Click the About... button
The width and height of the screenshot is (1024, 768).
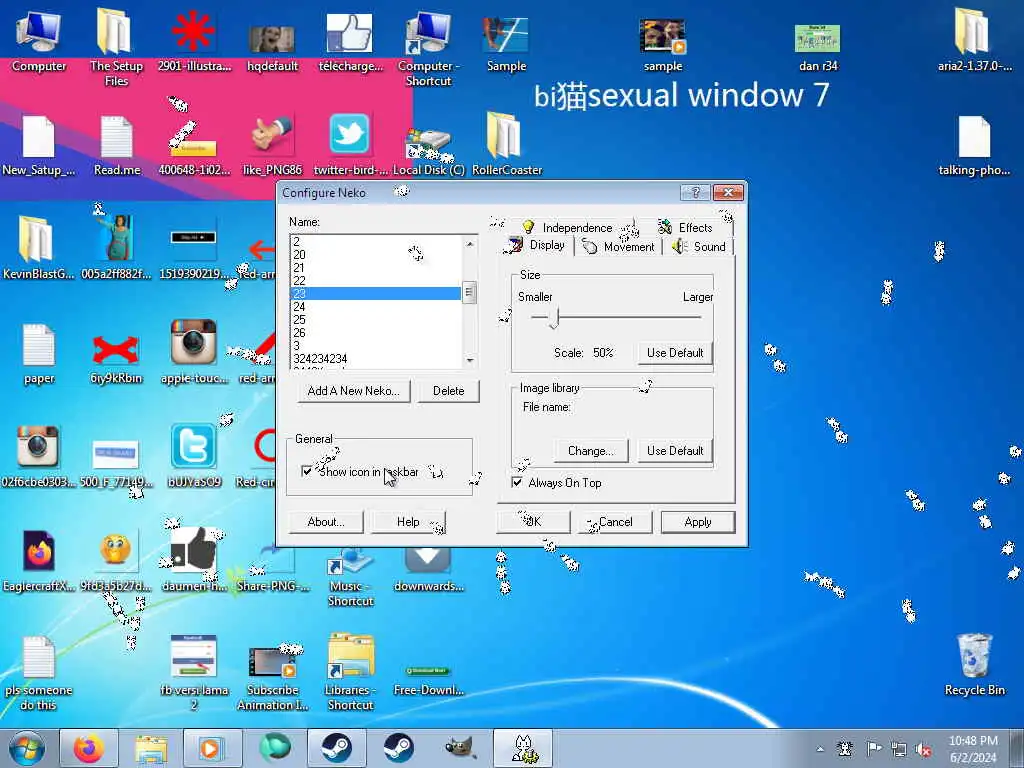click(x=326, y=522)
